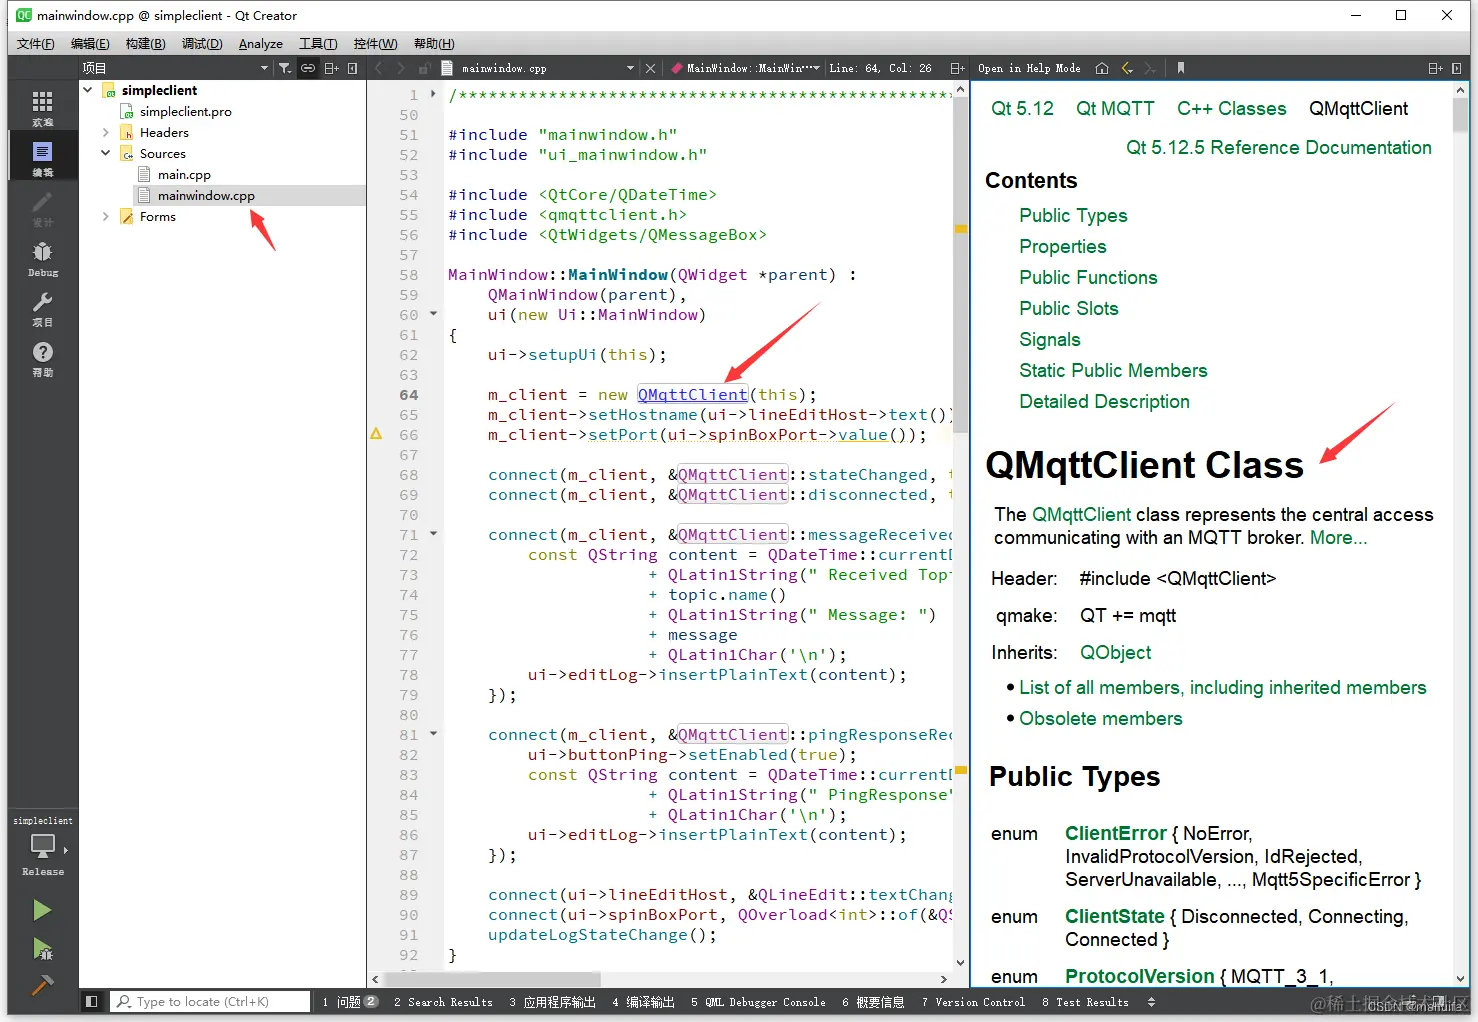Click filter tree funnel icon
The image size is (1478, 1022).
tap(285, 68)
